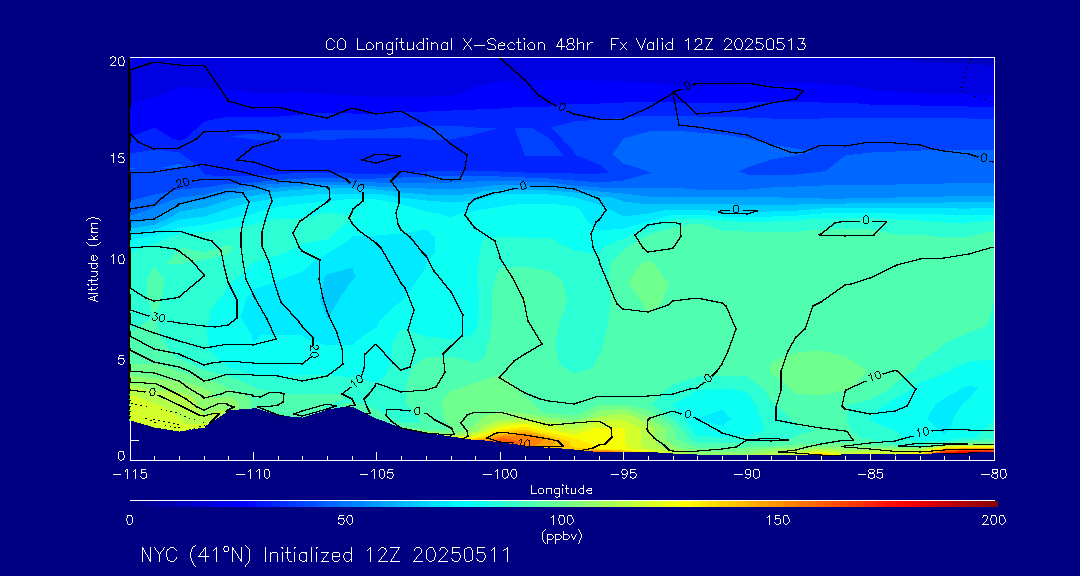Click the 'Longitude' horizontal axis label
Viewport: 1080px width, 576px height.
point(561,491)
